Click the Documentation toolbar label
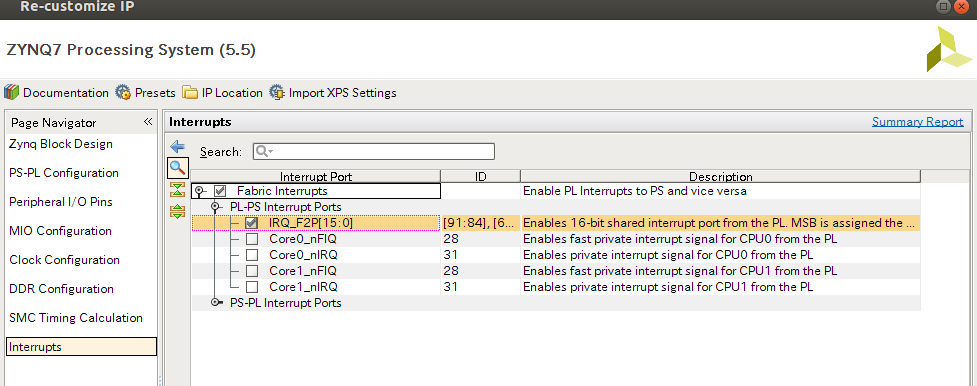 [x=65, y=93]
